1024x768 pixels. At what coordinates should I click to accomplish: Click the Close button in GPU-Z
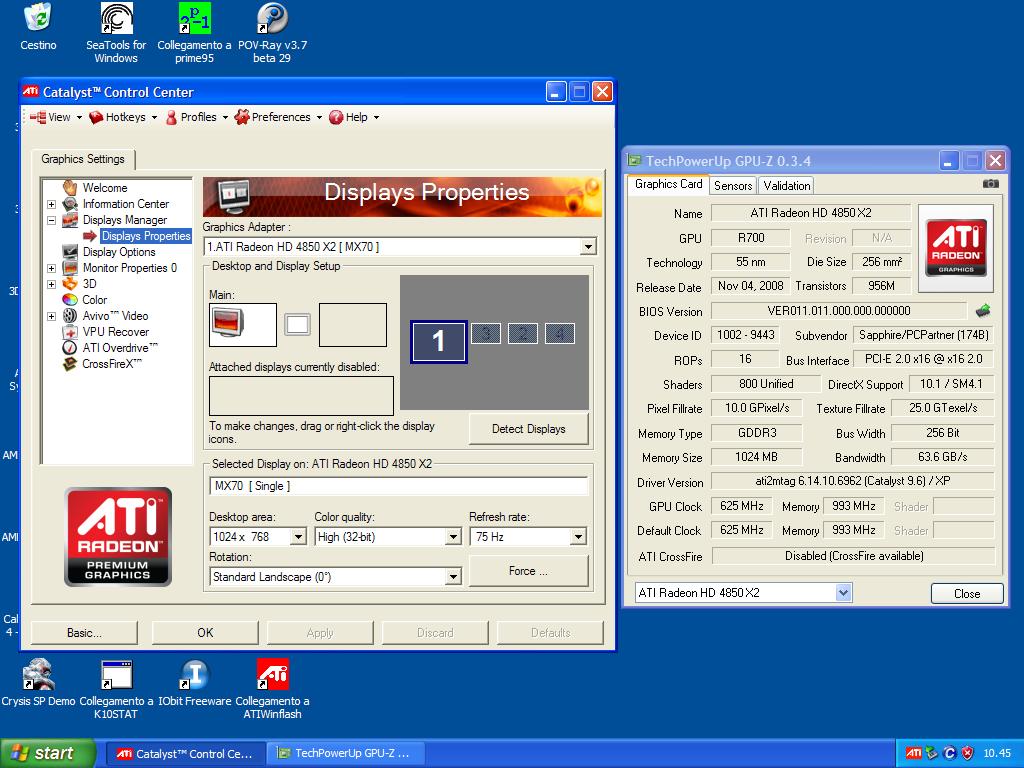pos(967,594)
